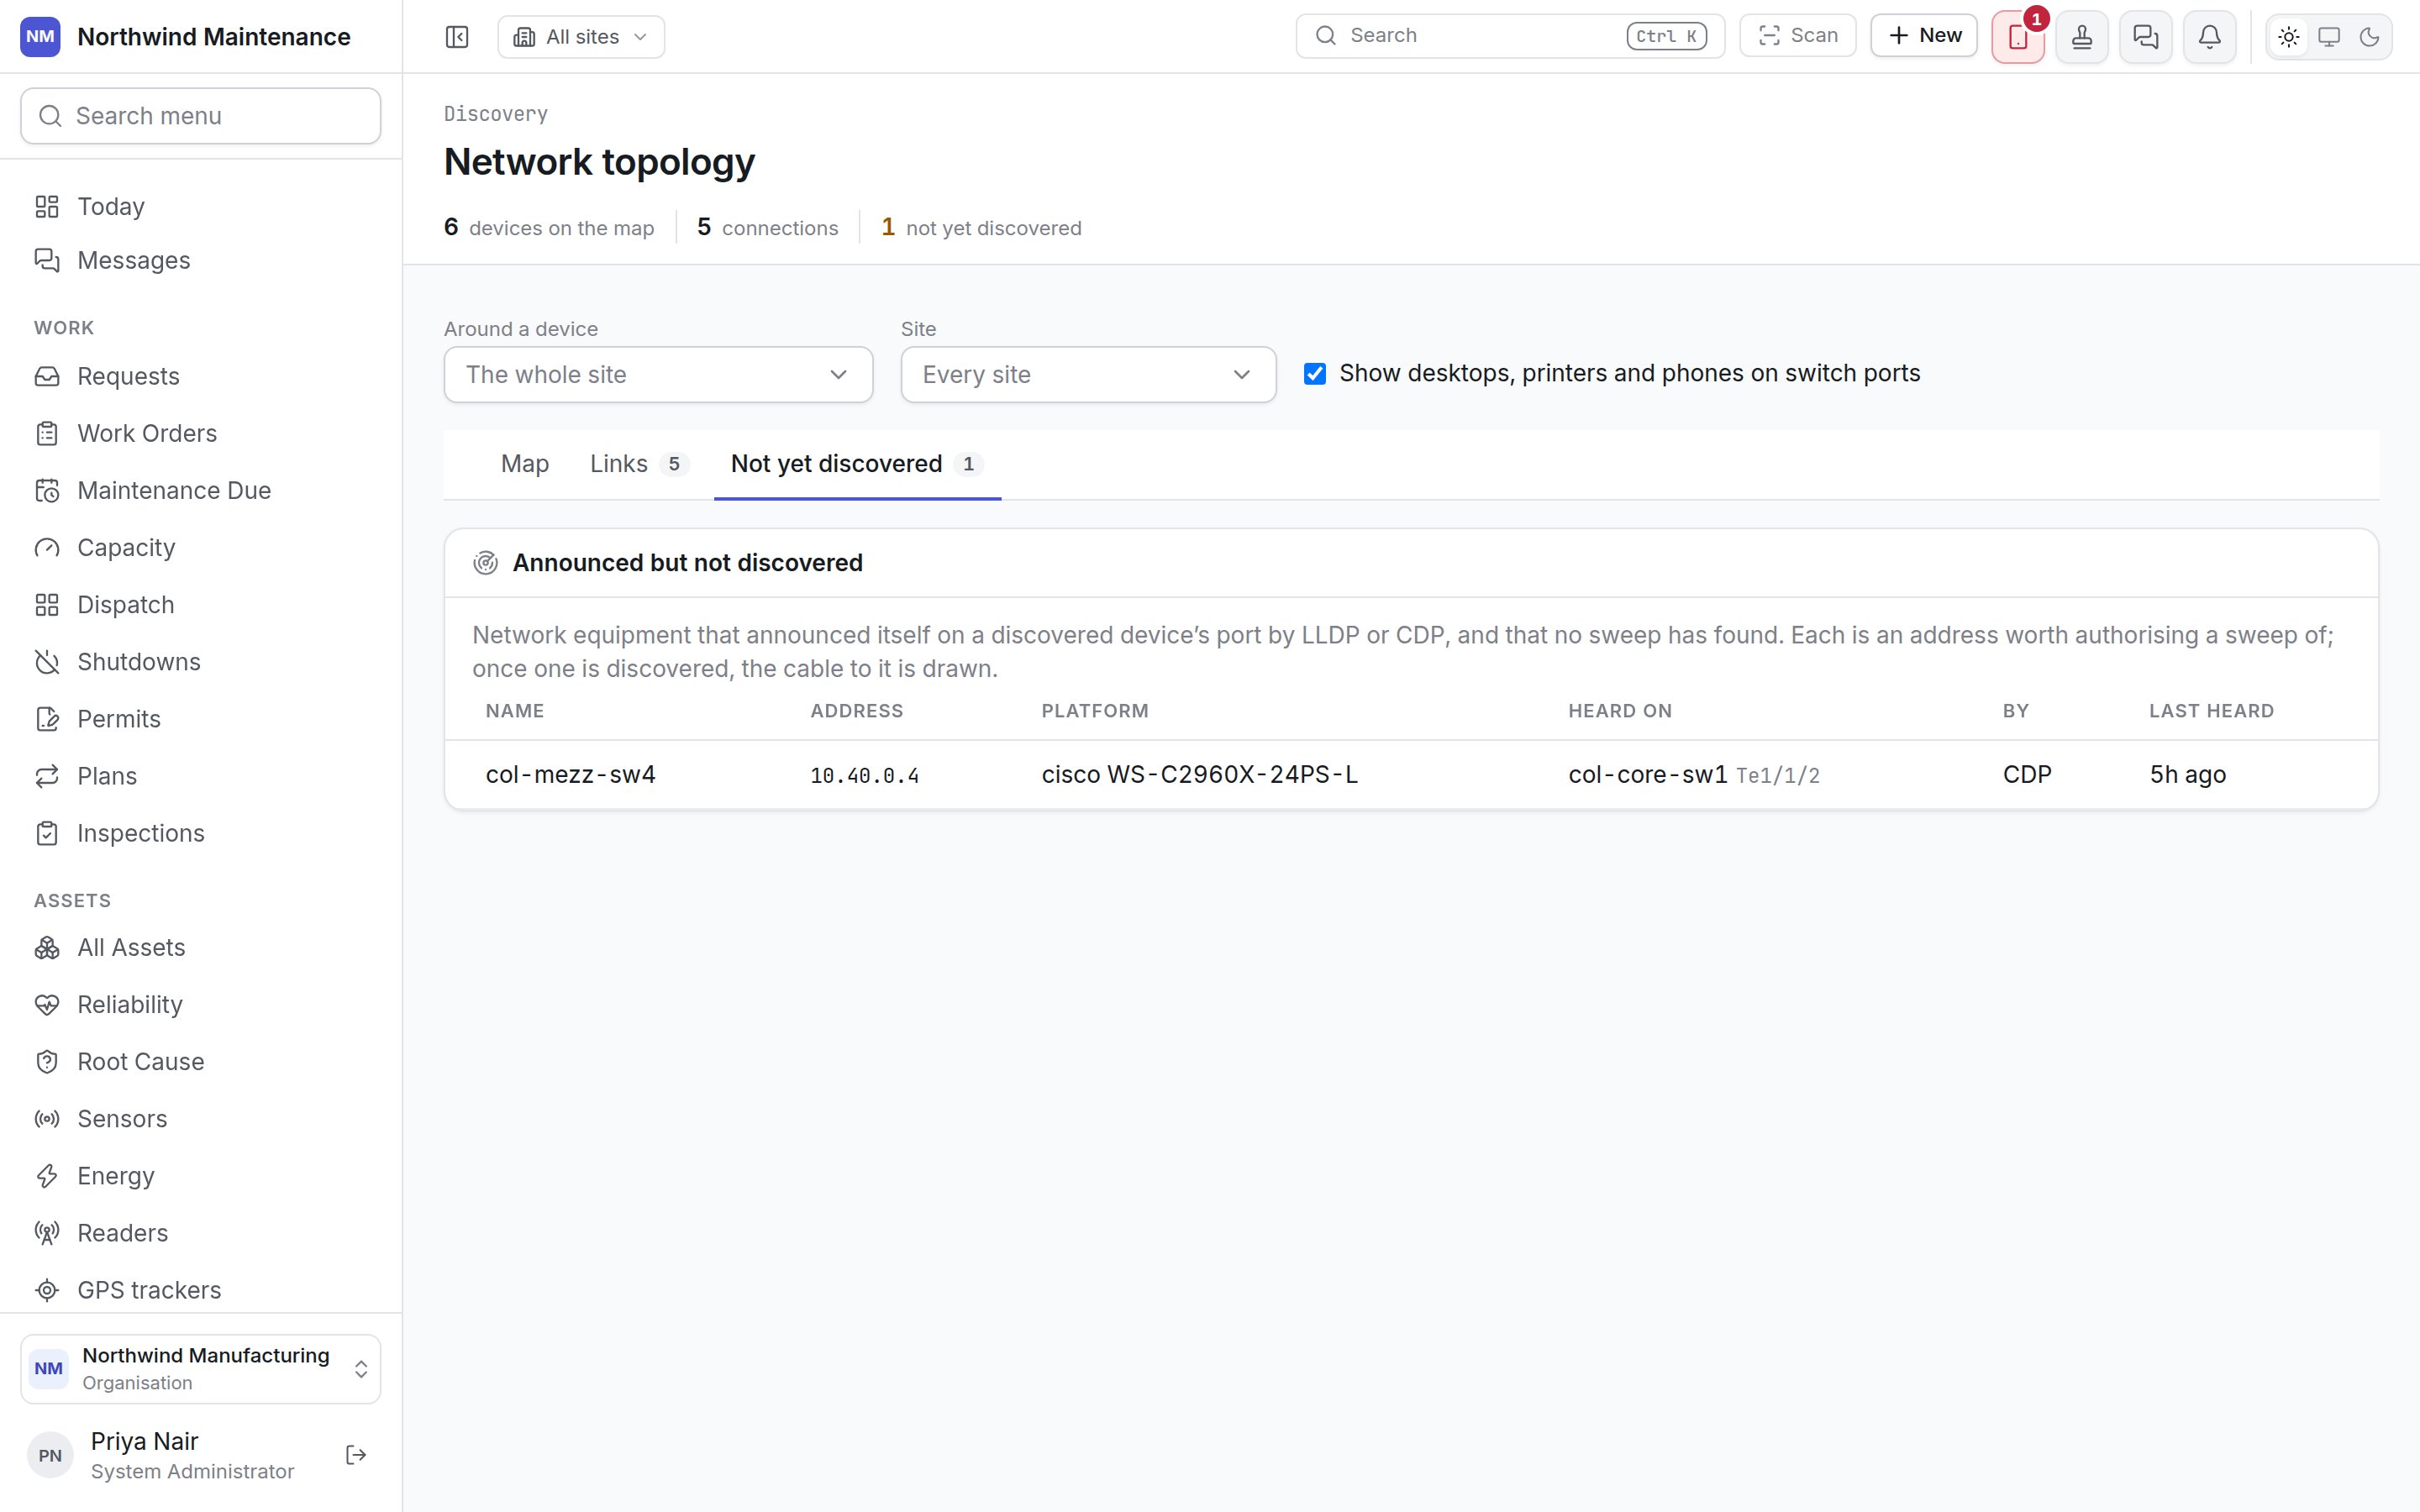Go to Capacity
Viewport: 2420px width, 1512px height.
coord(201,547)
